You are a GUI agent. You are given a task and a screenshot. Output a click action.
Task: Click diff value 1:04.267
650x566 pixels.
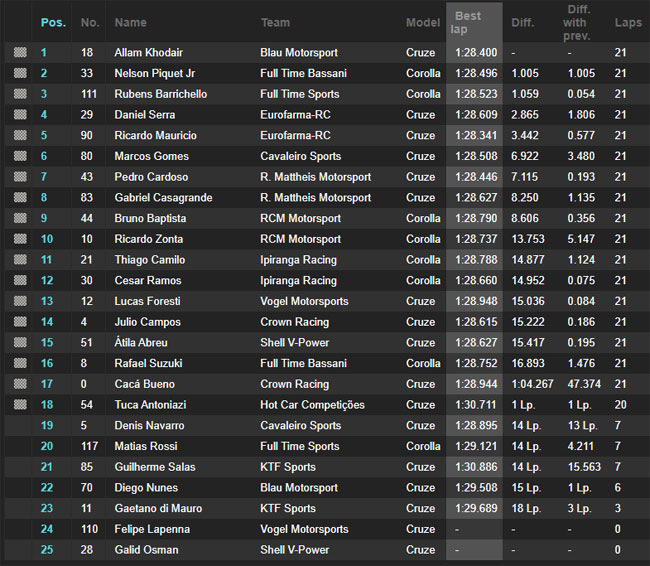point(532,384)
